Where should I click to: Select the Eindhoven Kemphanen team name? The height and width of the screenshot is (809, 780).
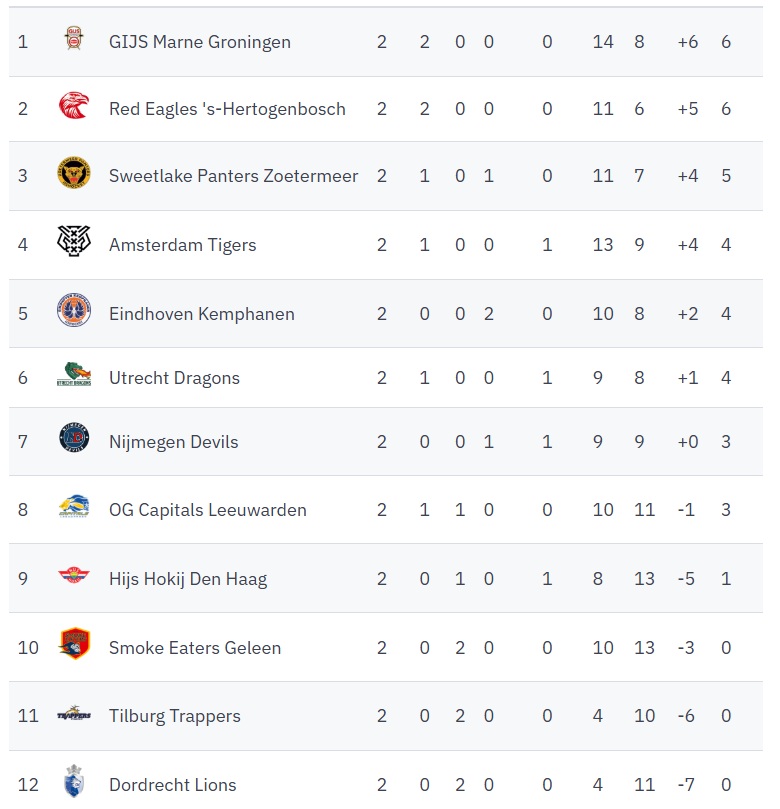pos(202,314)
